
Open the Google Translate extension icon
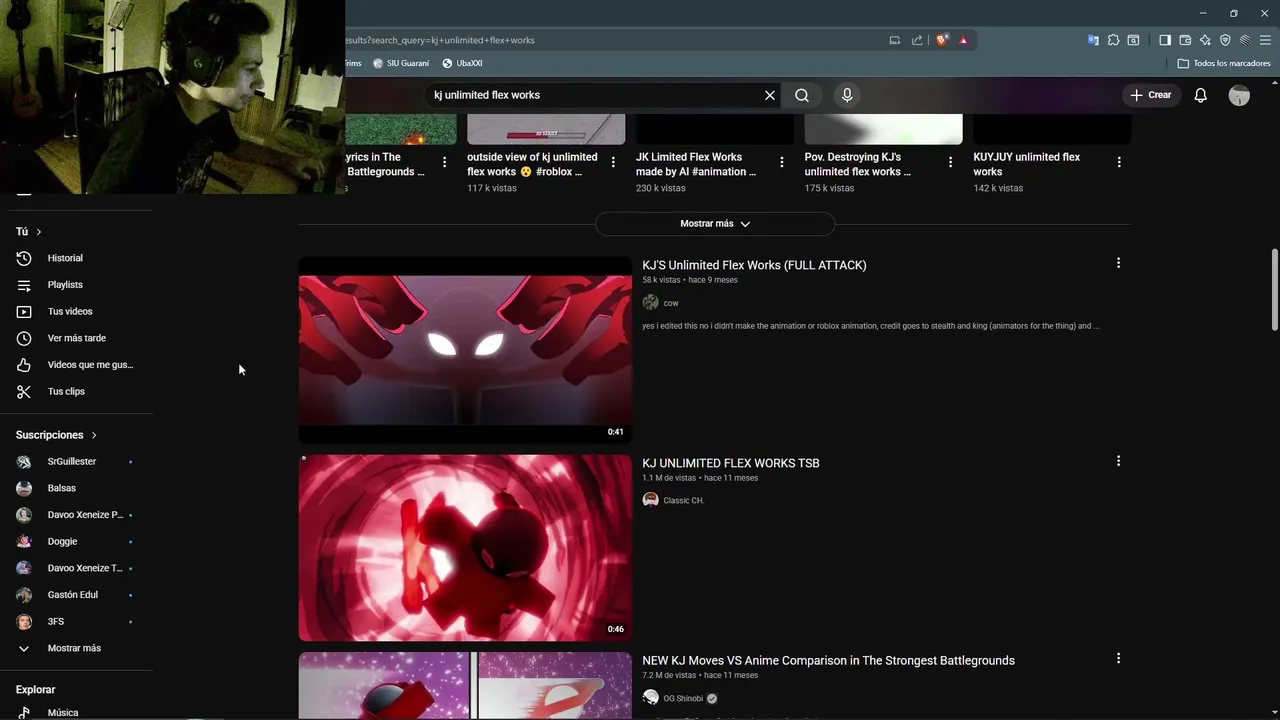1093,40
